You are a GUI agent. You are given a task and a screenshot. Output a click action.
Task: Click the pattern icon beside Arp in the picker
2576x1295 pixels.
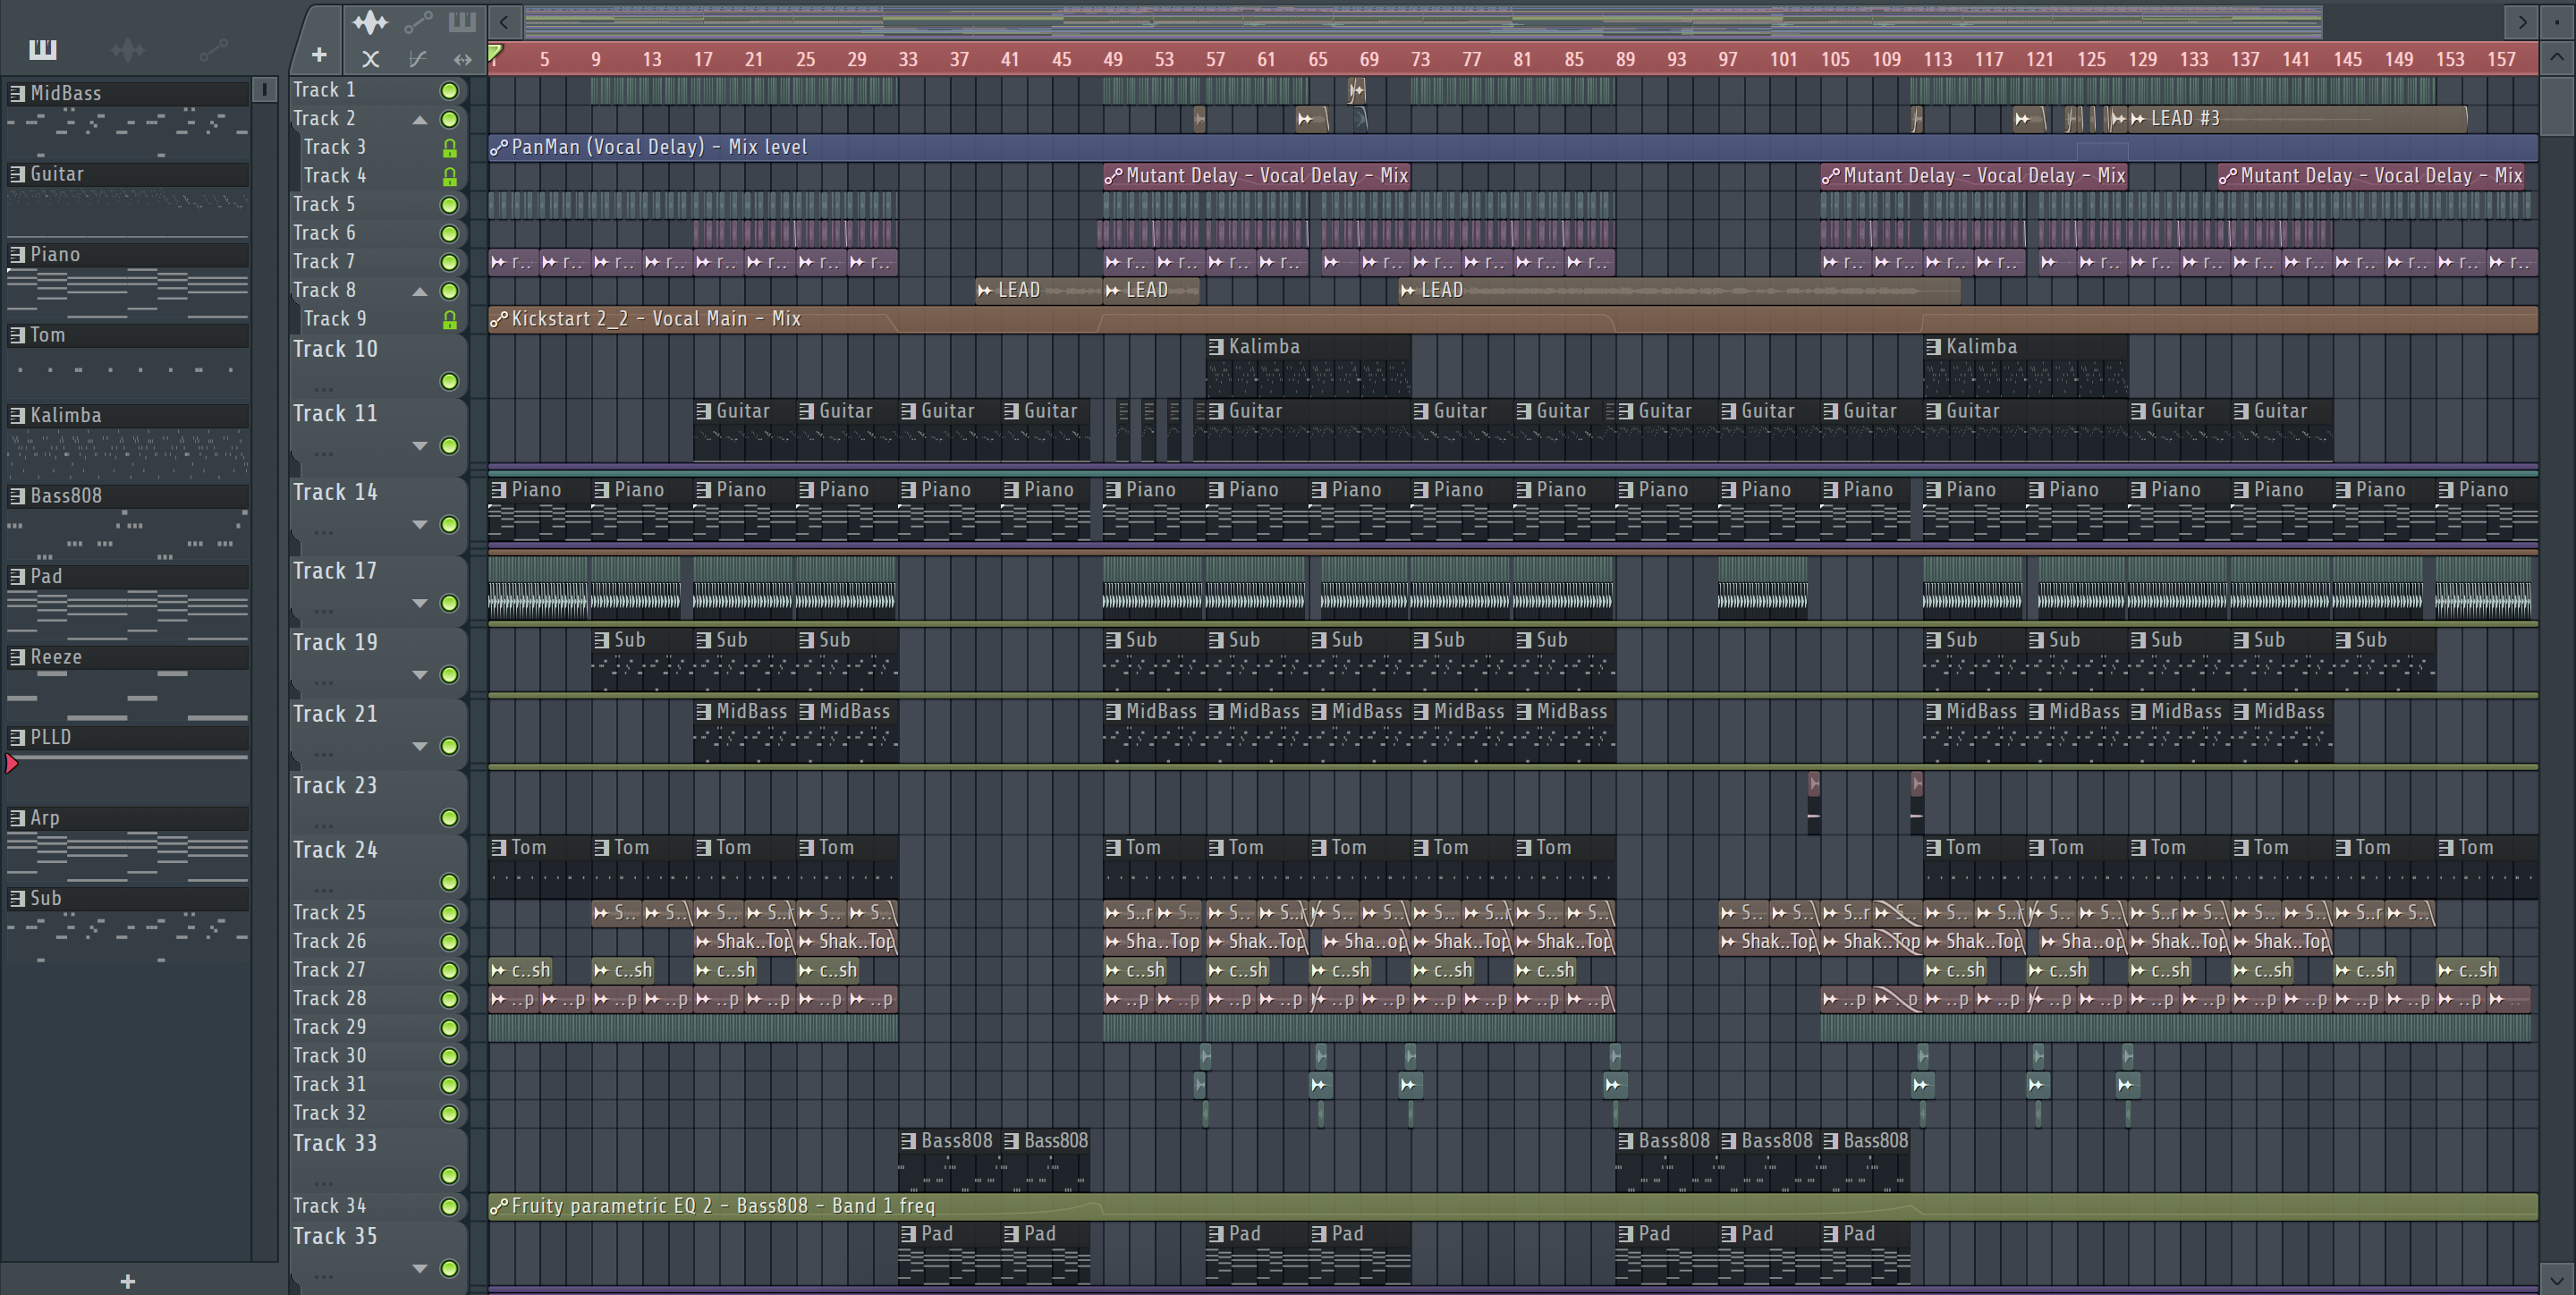tap(17, 818)
